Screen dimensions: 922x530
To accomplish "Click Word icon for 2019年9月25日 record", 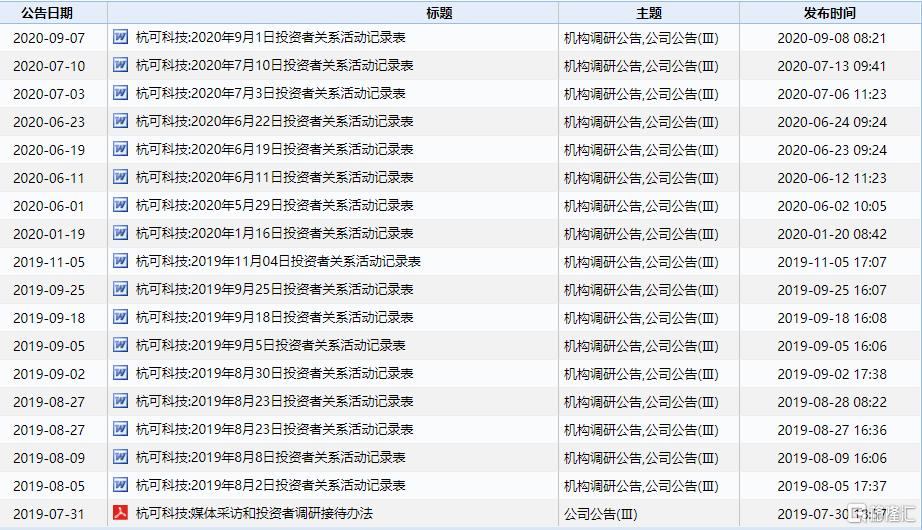I will coord(120,289).
